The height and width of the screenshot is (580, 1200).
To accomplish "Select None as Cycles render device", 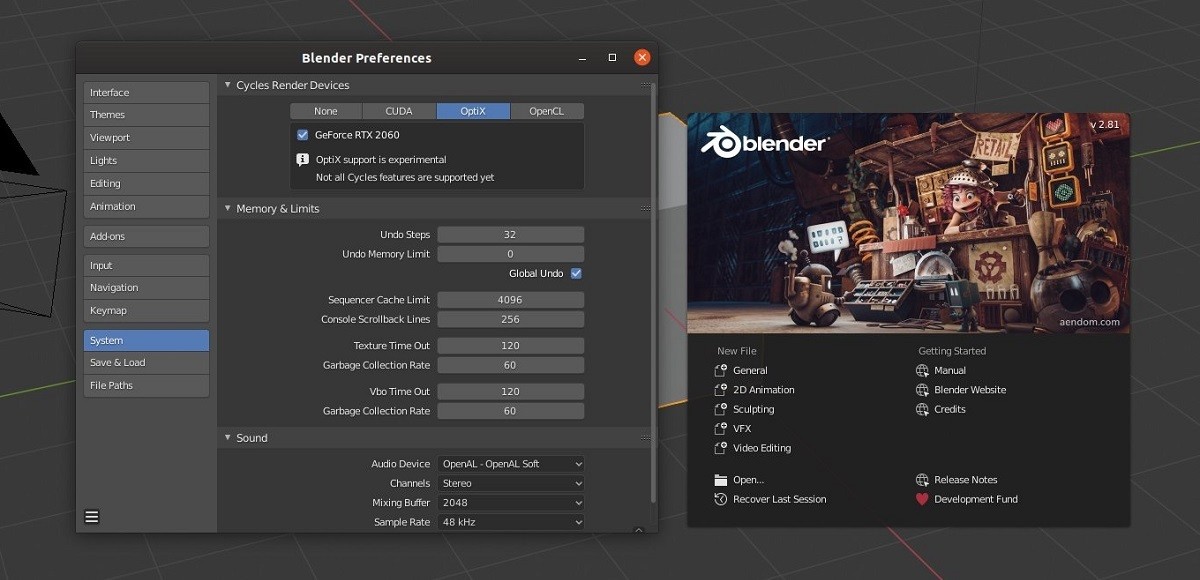I will coord(326,111).
